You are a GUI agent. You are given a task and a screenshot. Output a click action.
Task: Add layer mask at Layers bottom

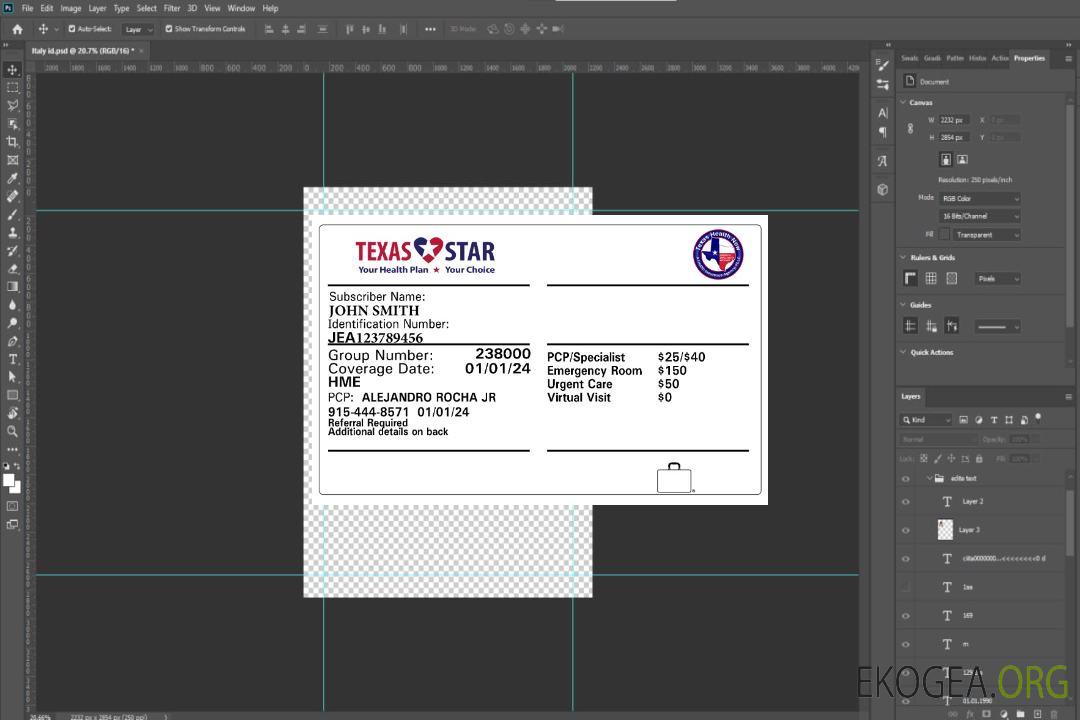[986, 714]
